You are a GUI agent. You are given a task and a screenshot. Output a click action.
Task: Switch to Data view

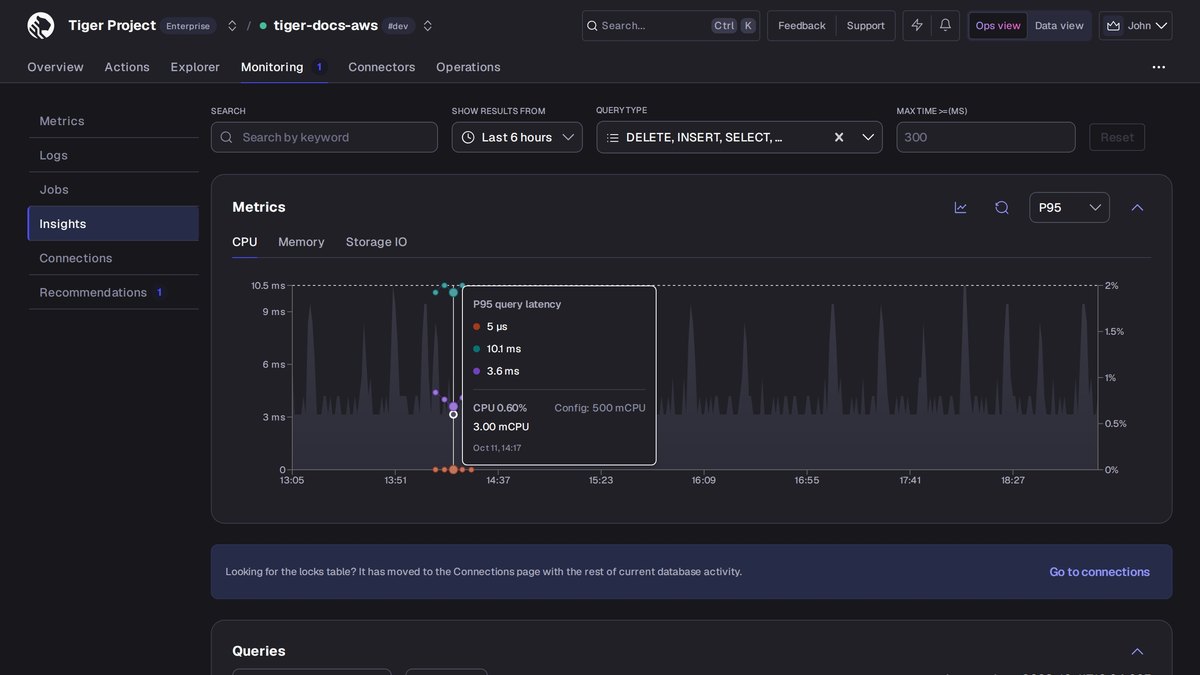click(1059, 26)
